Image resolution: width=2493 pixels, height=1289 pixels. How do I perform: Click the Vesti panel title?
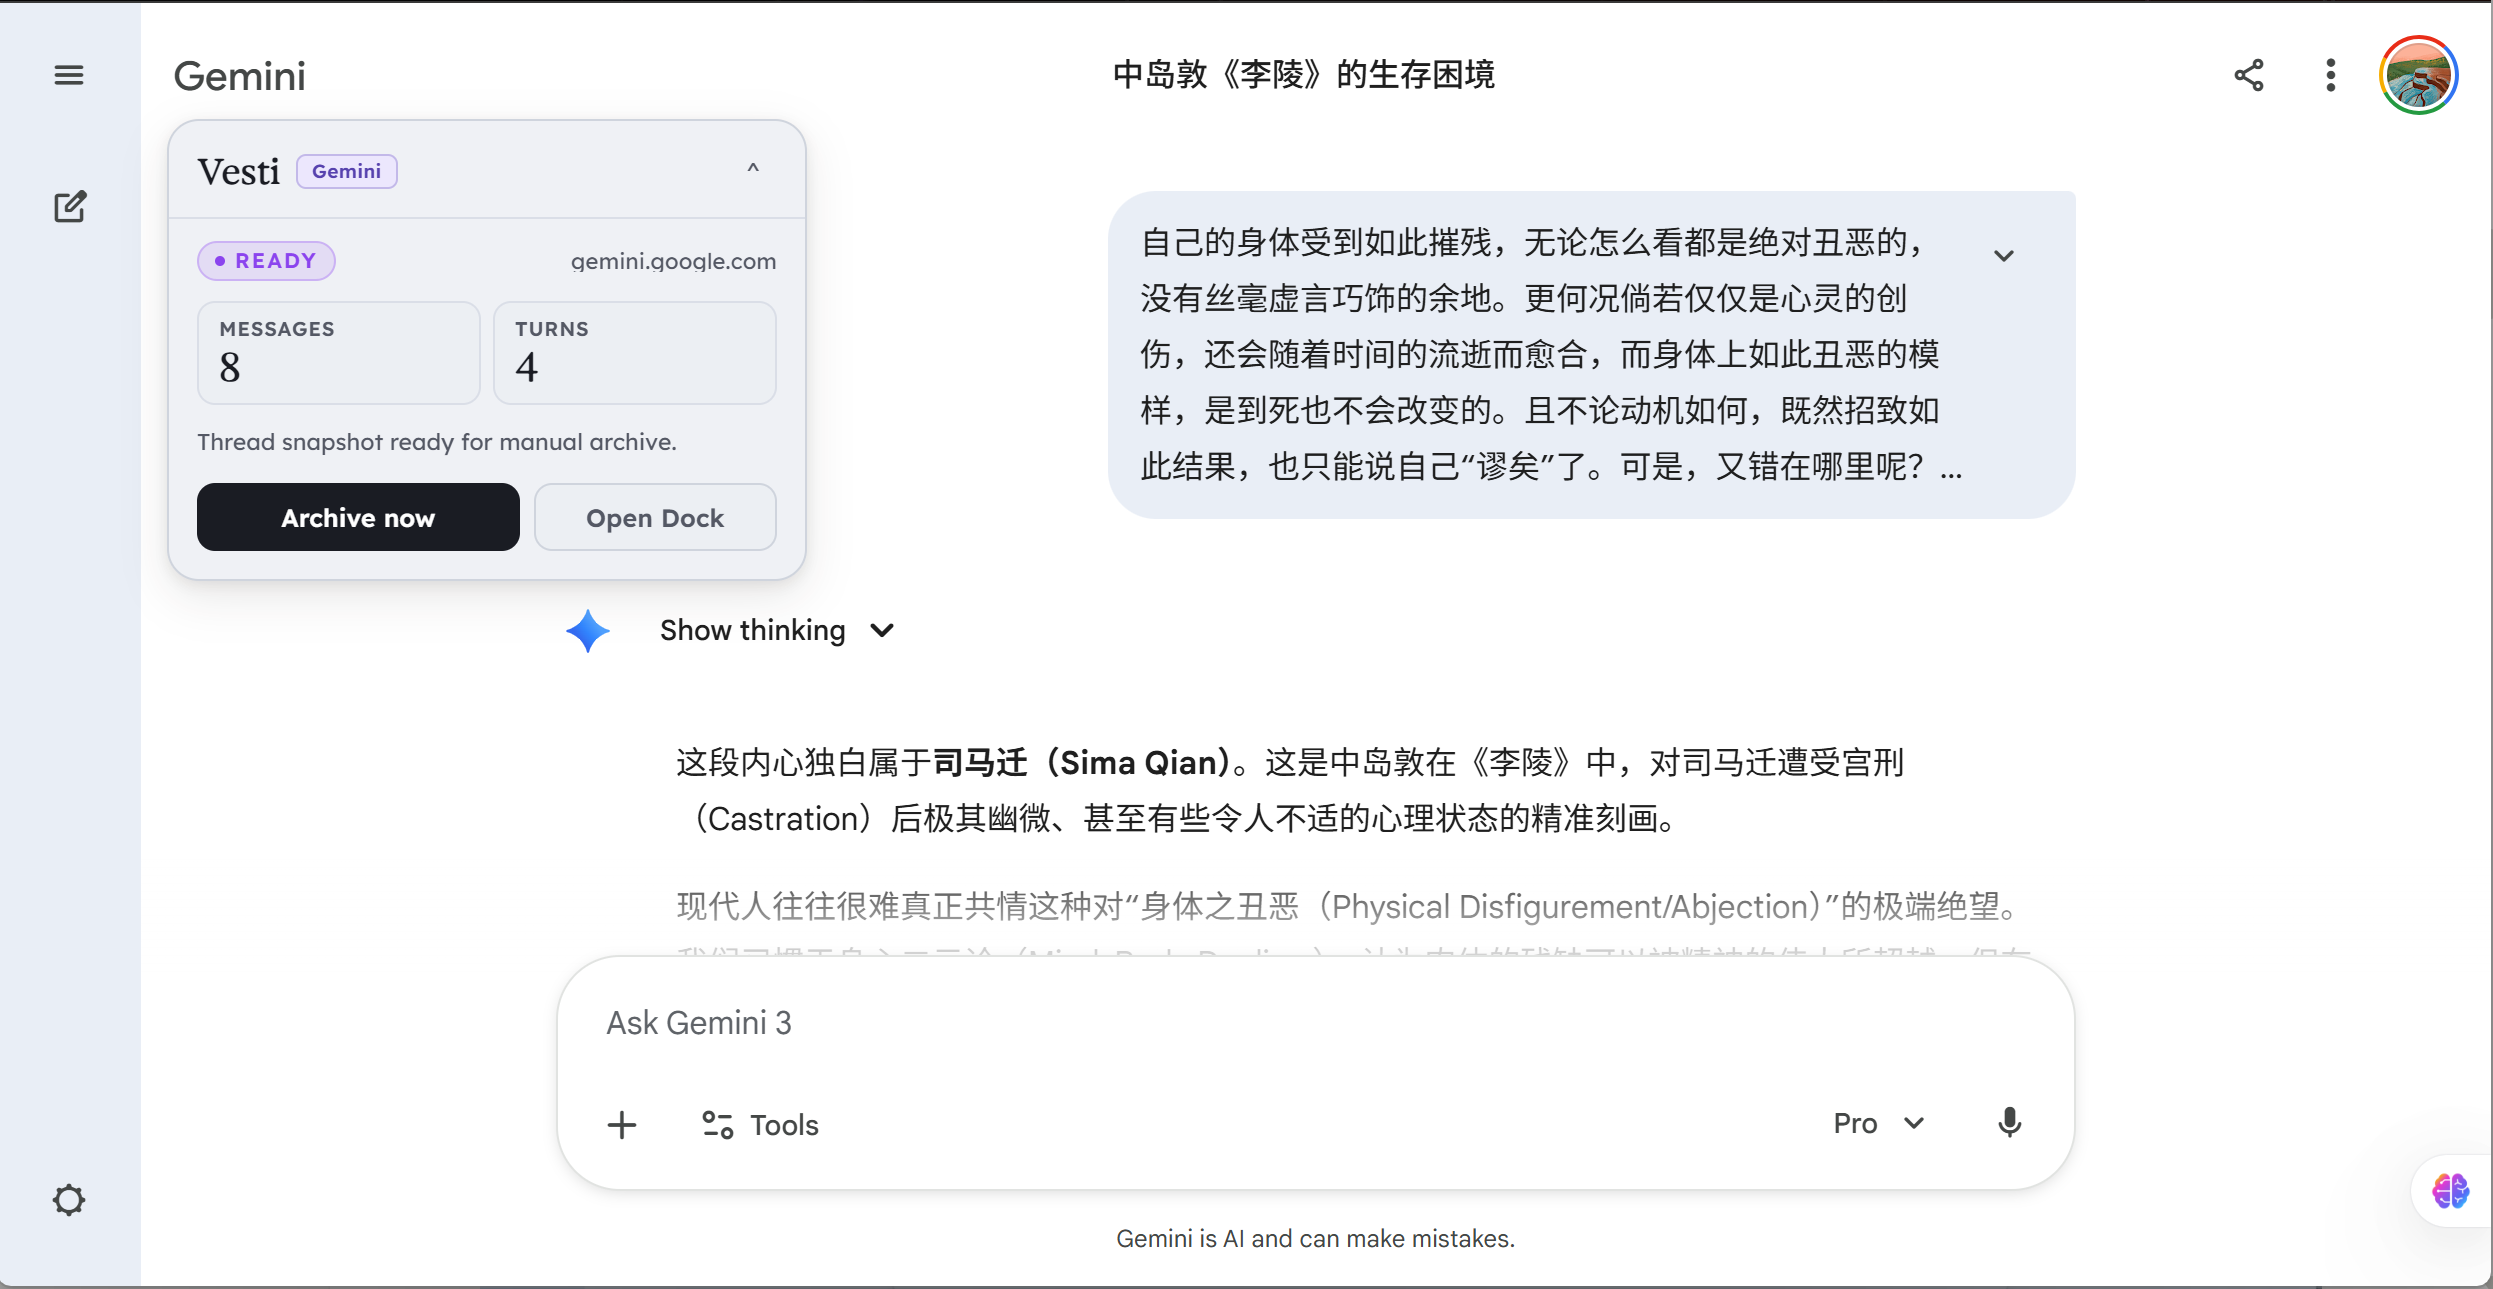(239, 172)
